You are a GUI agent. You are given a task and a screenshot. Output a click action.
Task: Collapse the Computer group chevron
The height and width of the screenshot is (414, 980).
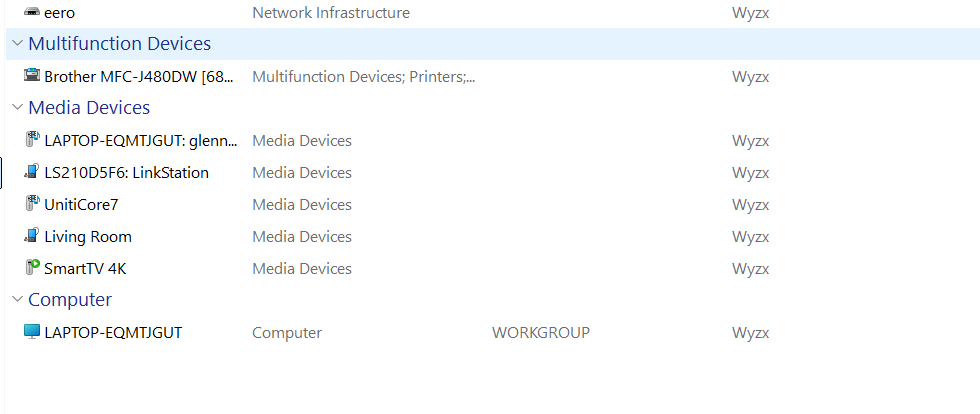coord(18,300)
